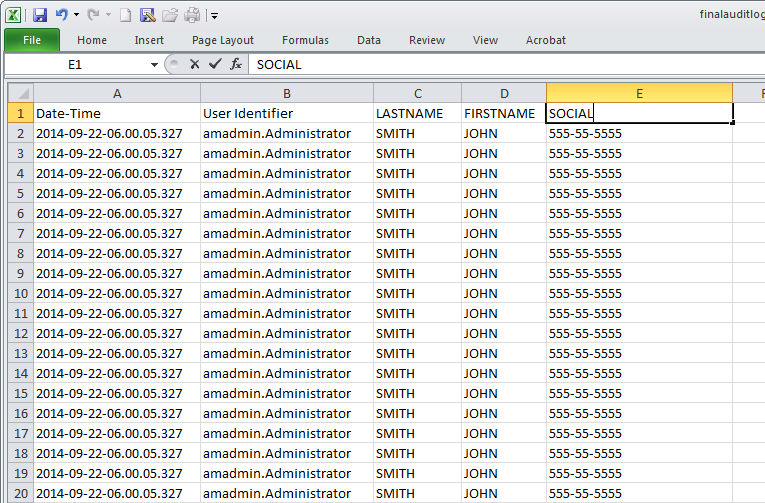Expand the Name Box dropdown arrow
Viewport: 765px width, 503px height.
154,64
